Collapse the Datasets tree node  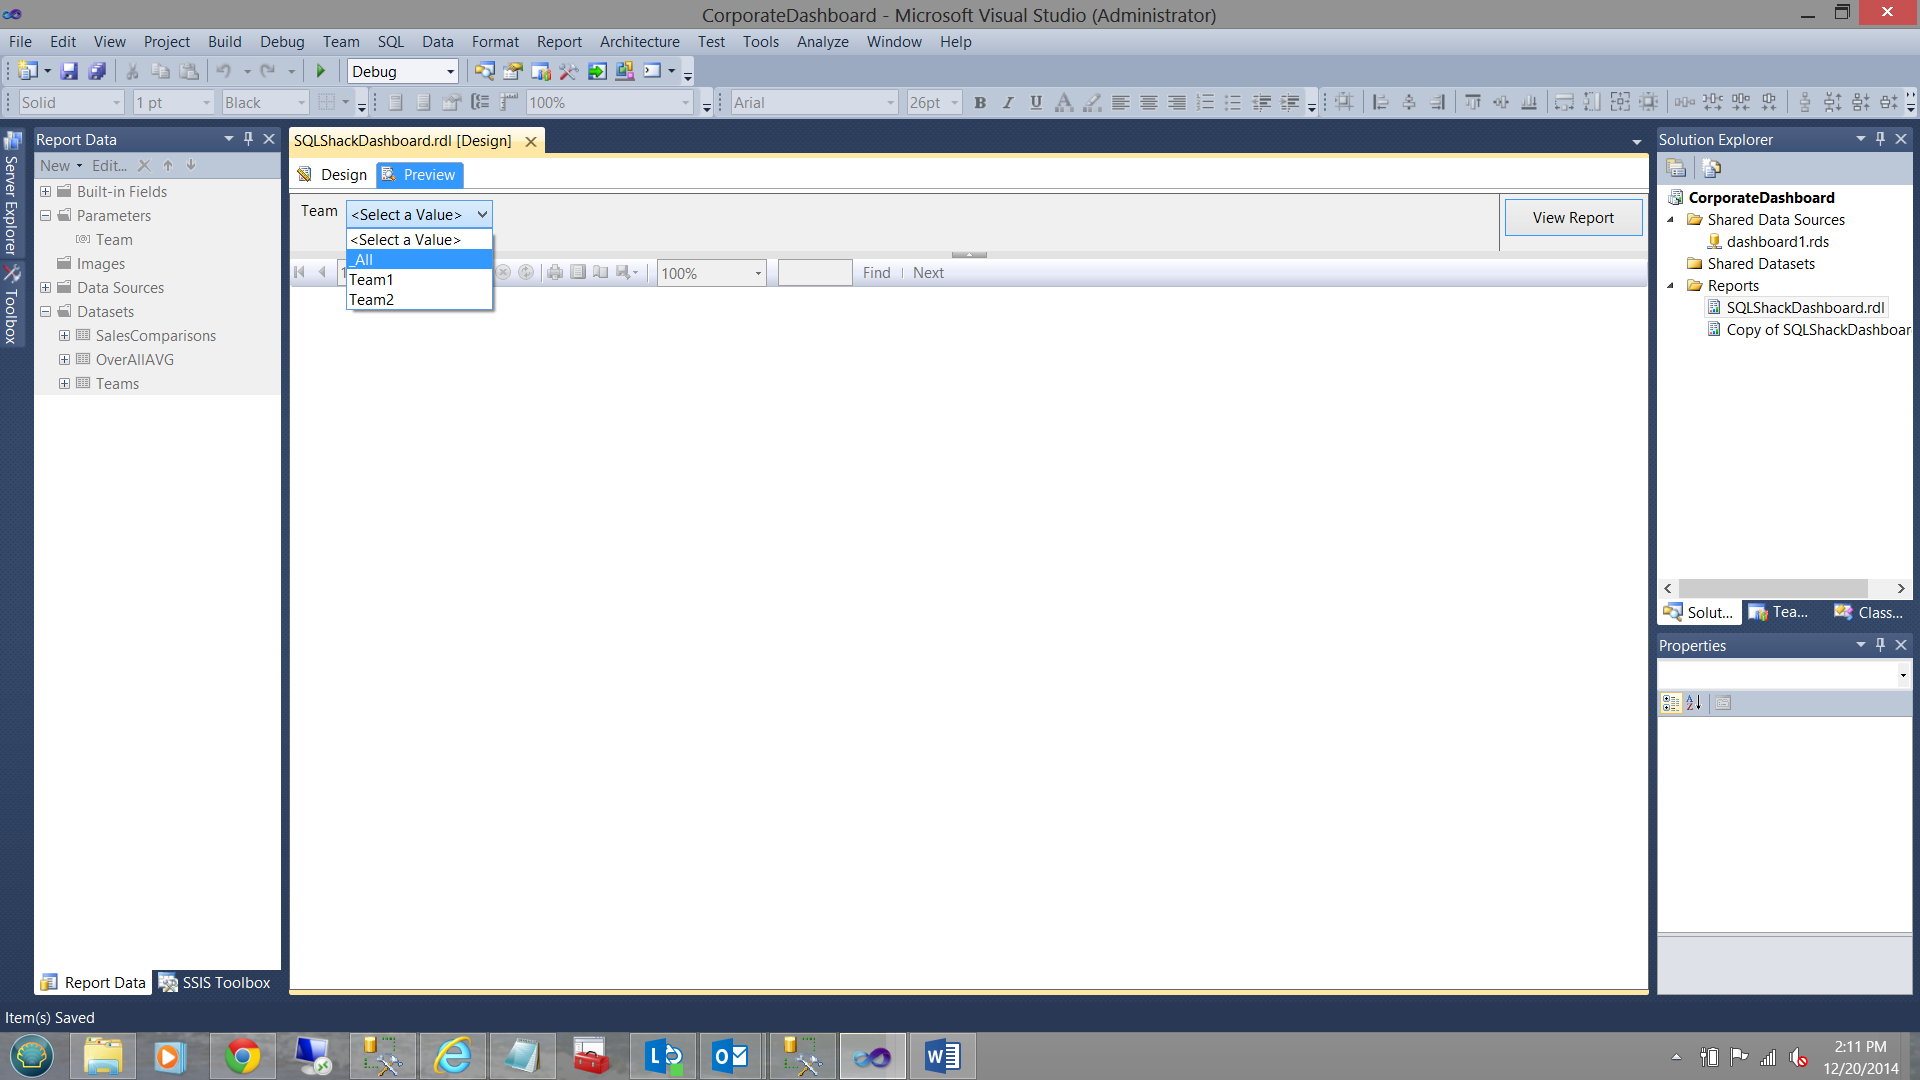[x=46, y=311]
